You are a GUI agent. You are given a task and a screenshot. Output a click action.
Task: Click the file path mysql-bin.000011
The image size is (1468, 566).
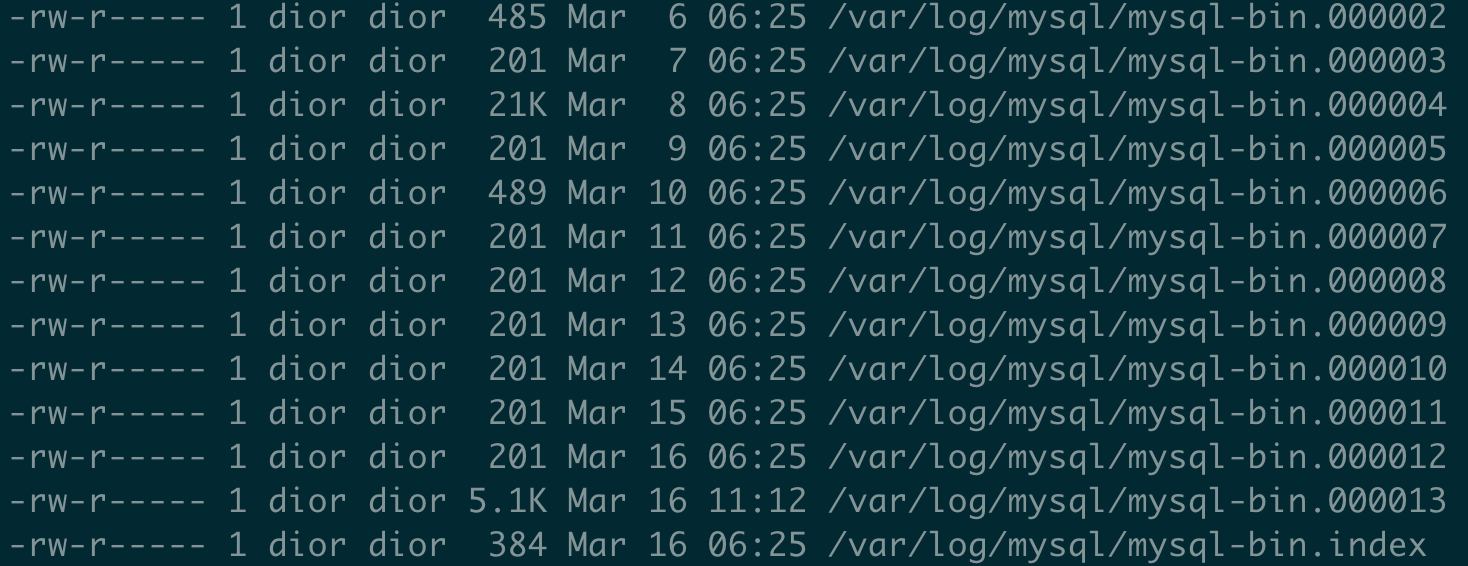tap(1137, 414)
